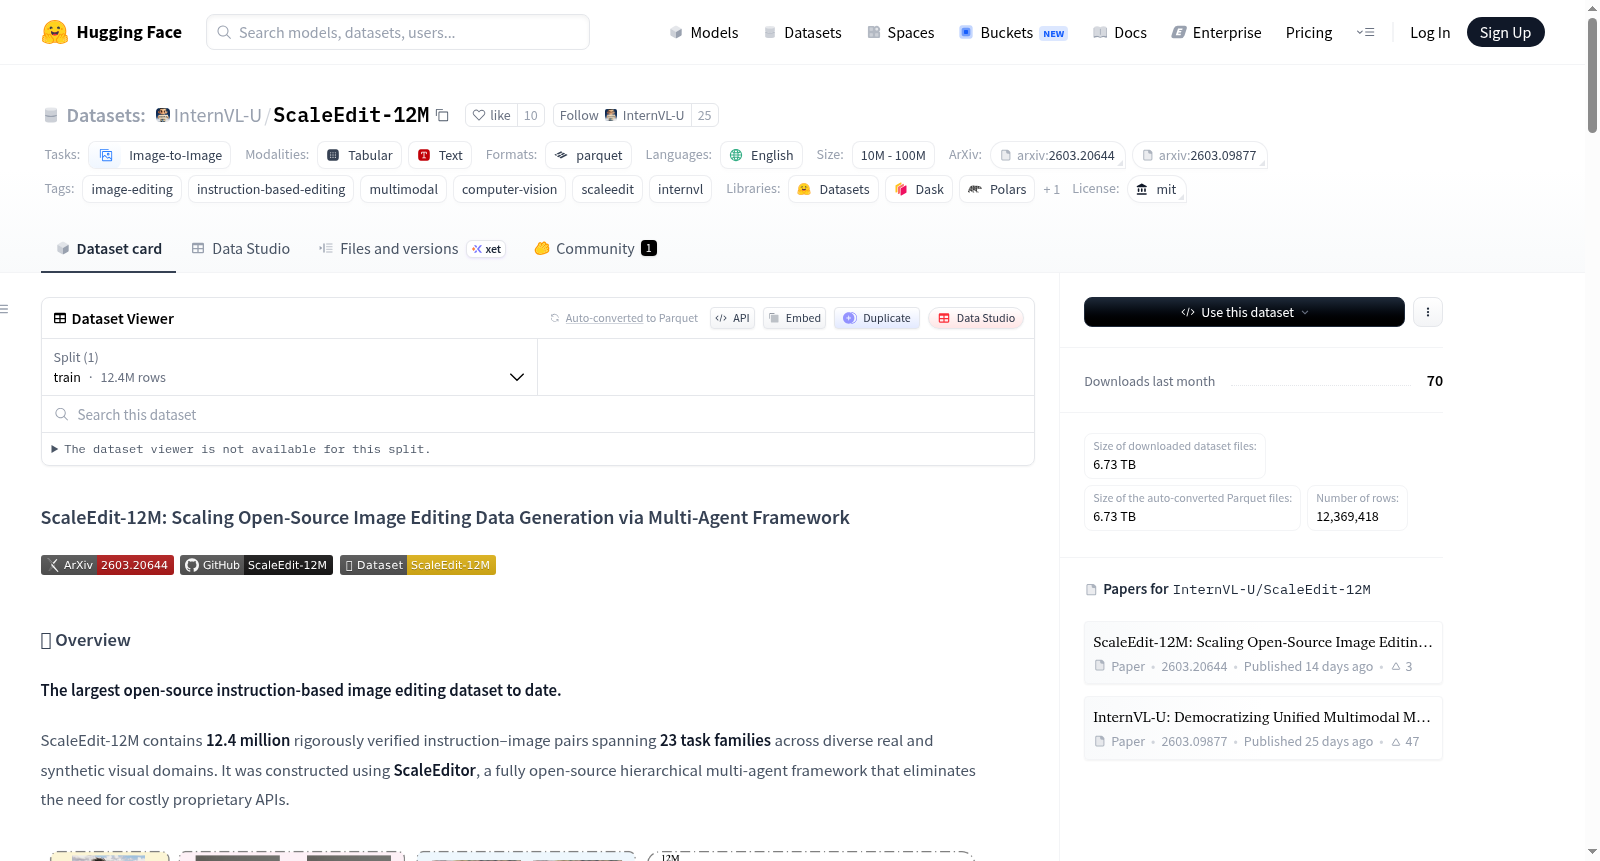The height and width of the screenshot is (861, 1600).
Task: Click the InternVL-U owner link in title
Action: 218,115
